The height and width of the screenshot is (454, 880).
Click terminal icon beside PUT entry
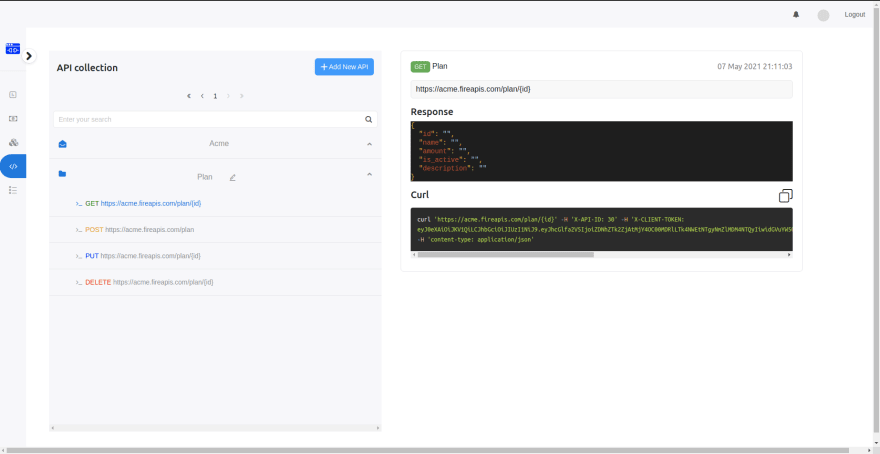point(79,256)
